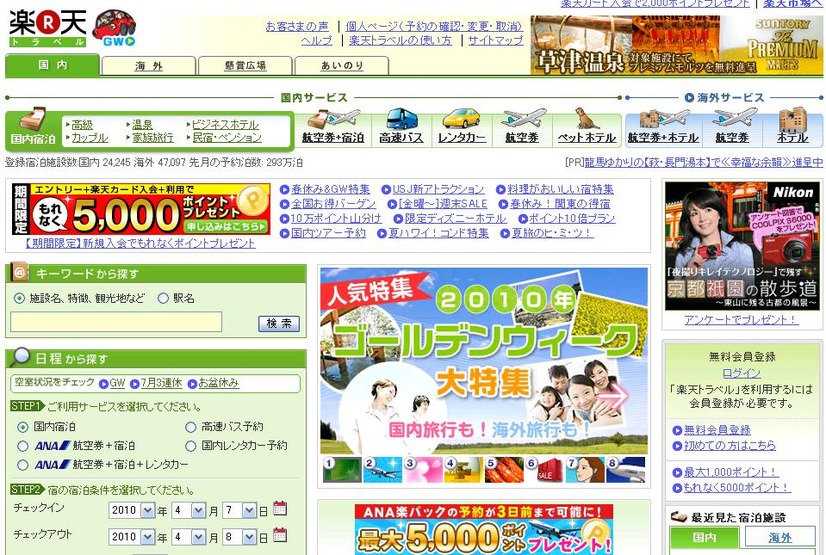Open overseas 航空券+ホテル icon

coord(663,126)
